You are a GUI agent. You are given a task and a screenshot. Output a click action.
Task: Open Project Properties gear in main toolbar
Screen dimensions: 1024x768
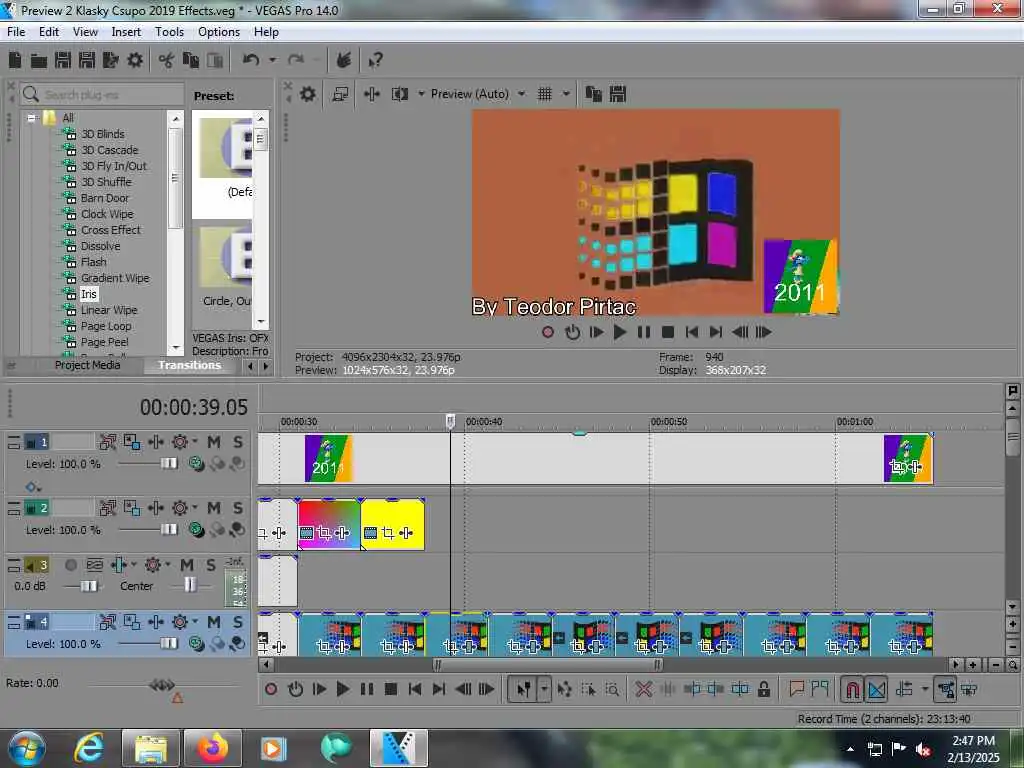tap(135, 60)
